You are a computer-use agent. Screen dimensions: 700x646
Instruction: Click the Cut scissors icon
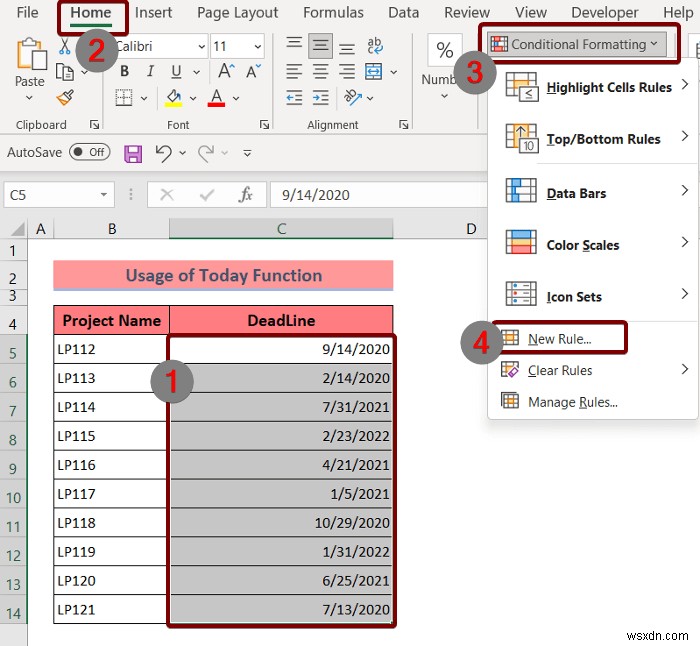(65, 46)
